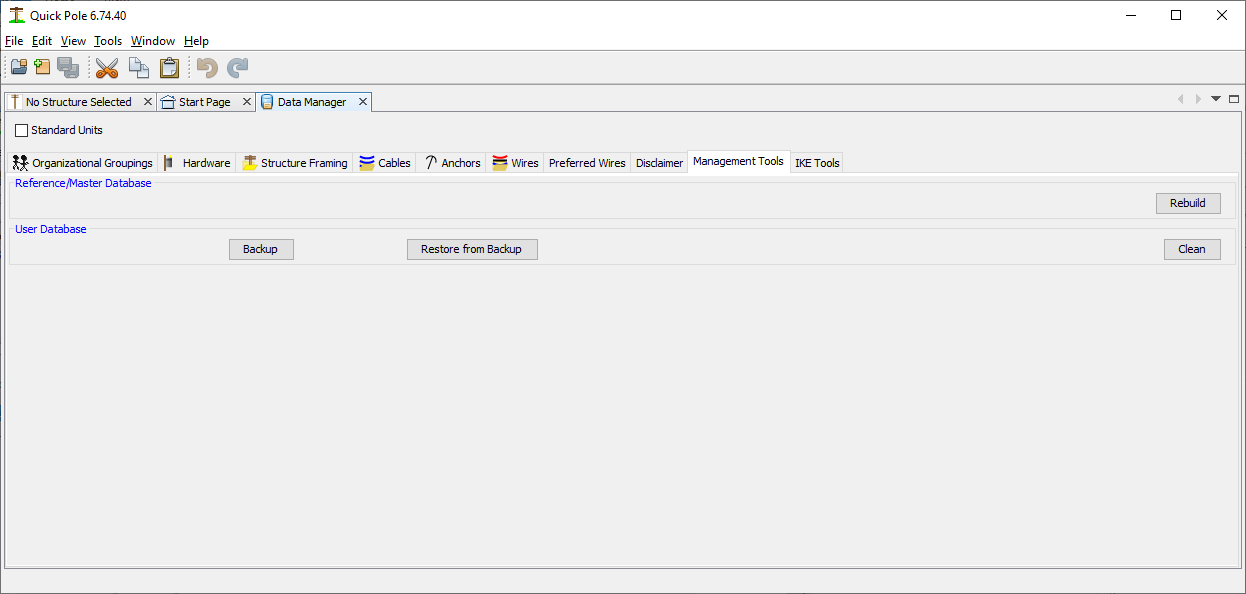Screen dimensions: 1246x594
Task: Open the File menu
Action: pyautogui.click(x=14, y=41)
